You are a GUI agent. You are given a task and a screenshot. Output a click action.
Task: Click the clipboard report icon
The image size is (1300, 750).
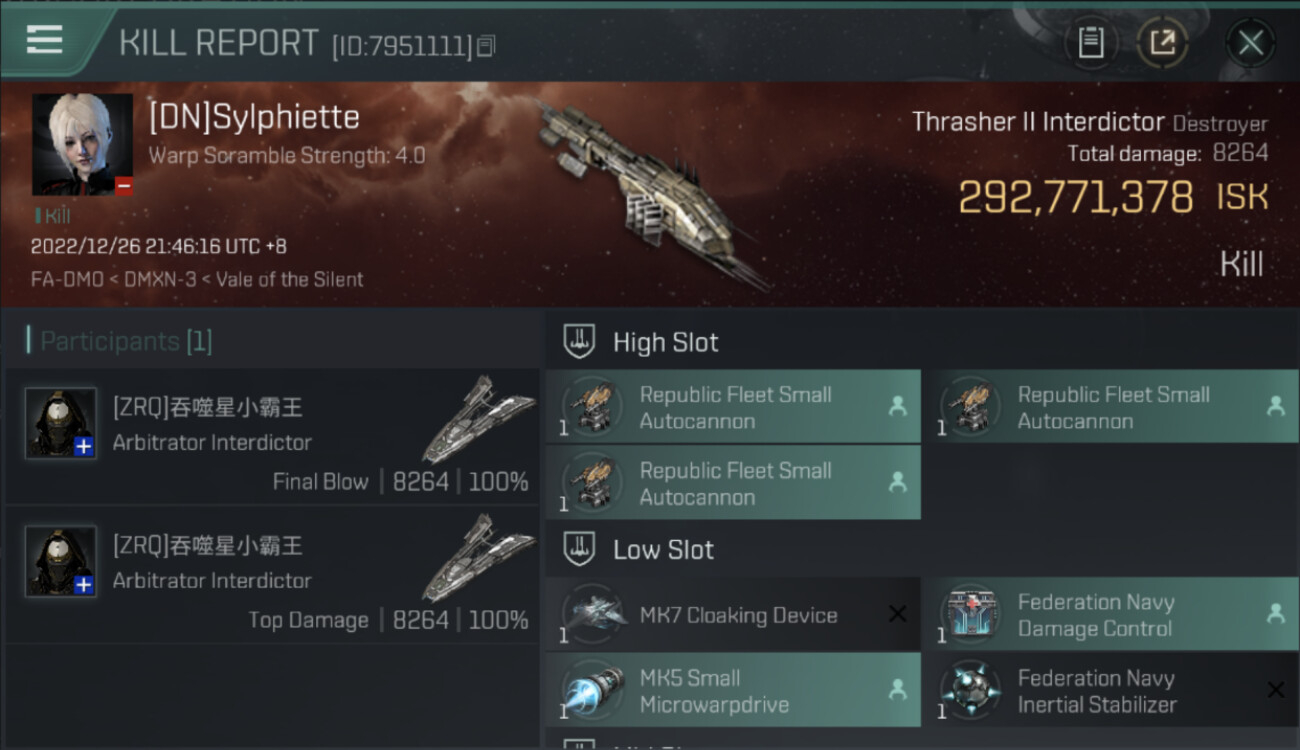click(1091, 43)
